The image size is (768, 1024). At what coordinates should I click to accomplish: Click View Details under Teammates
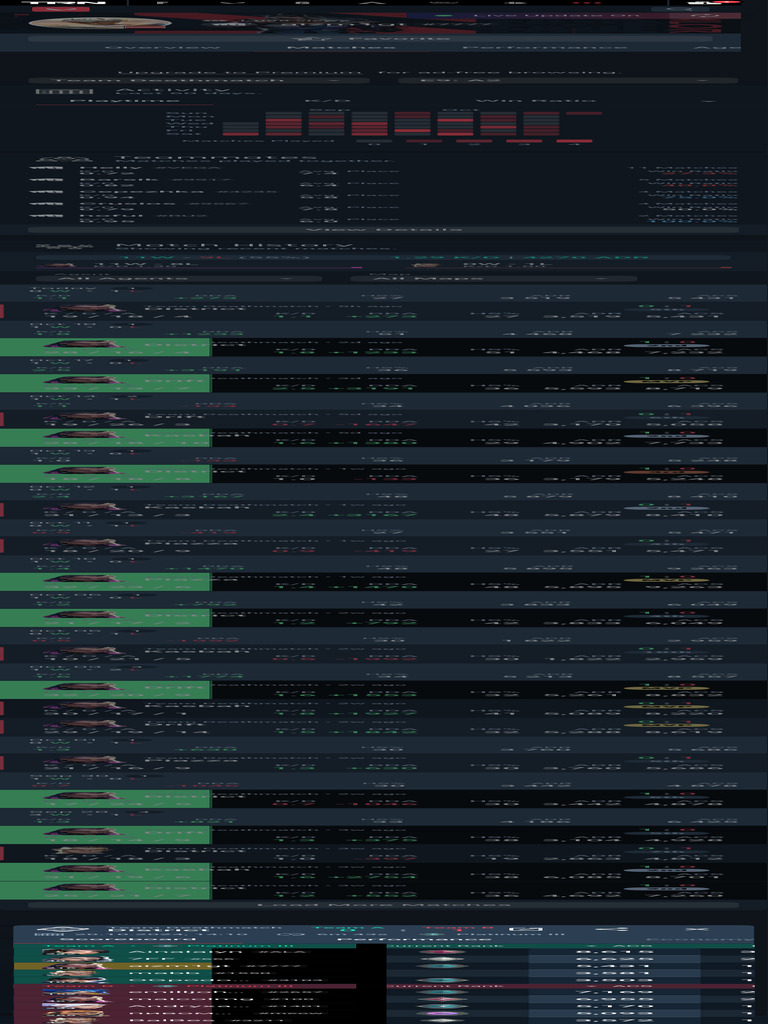[x=383, y=230]
